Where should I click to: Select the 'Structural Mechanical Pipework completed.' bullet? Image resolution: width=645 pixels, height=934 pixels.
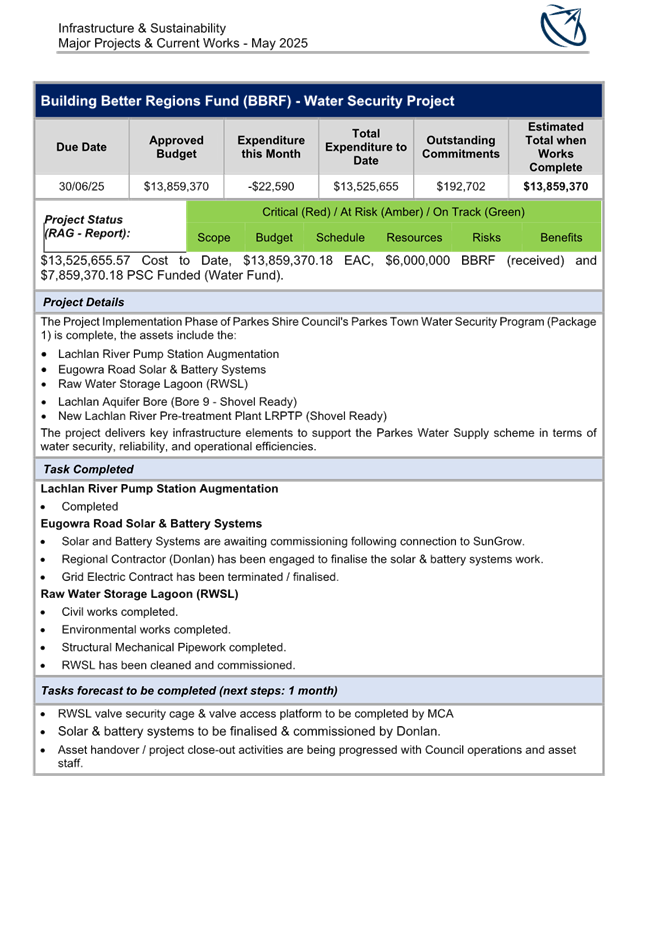[173, 647]
